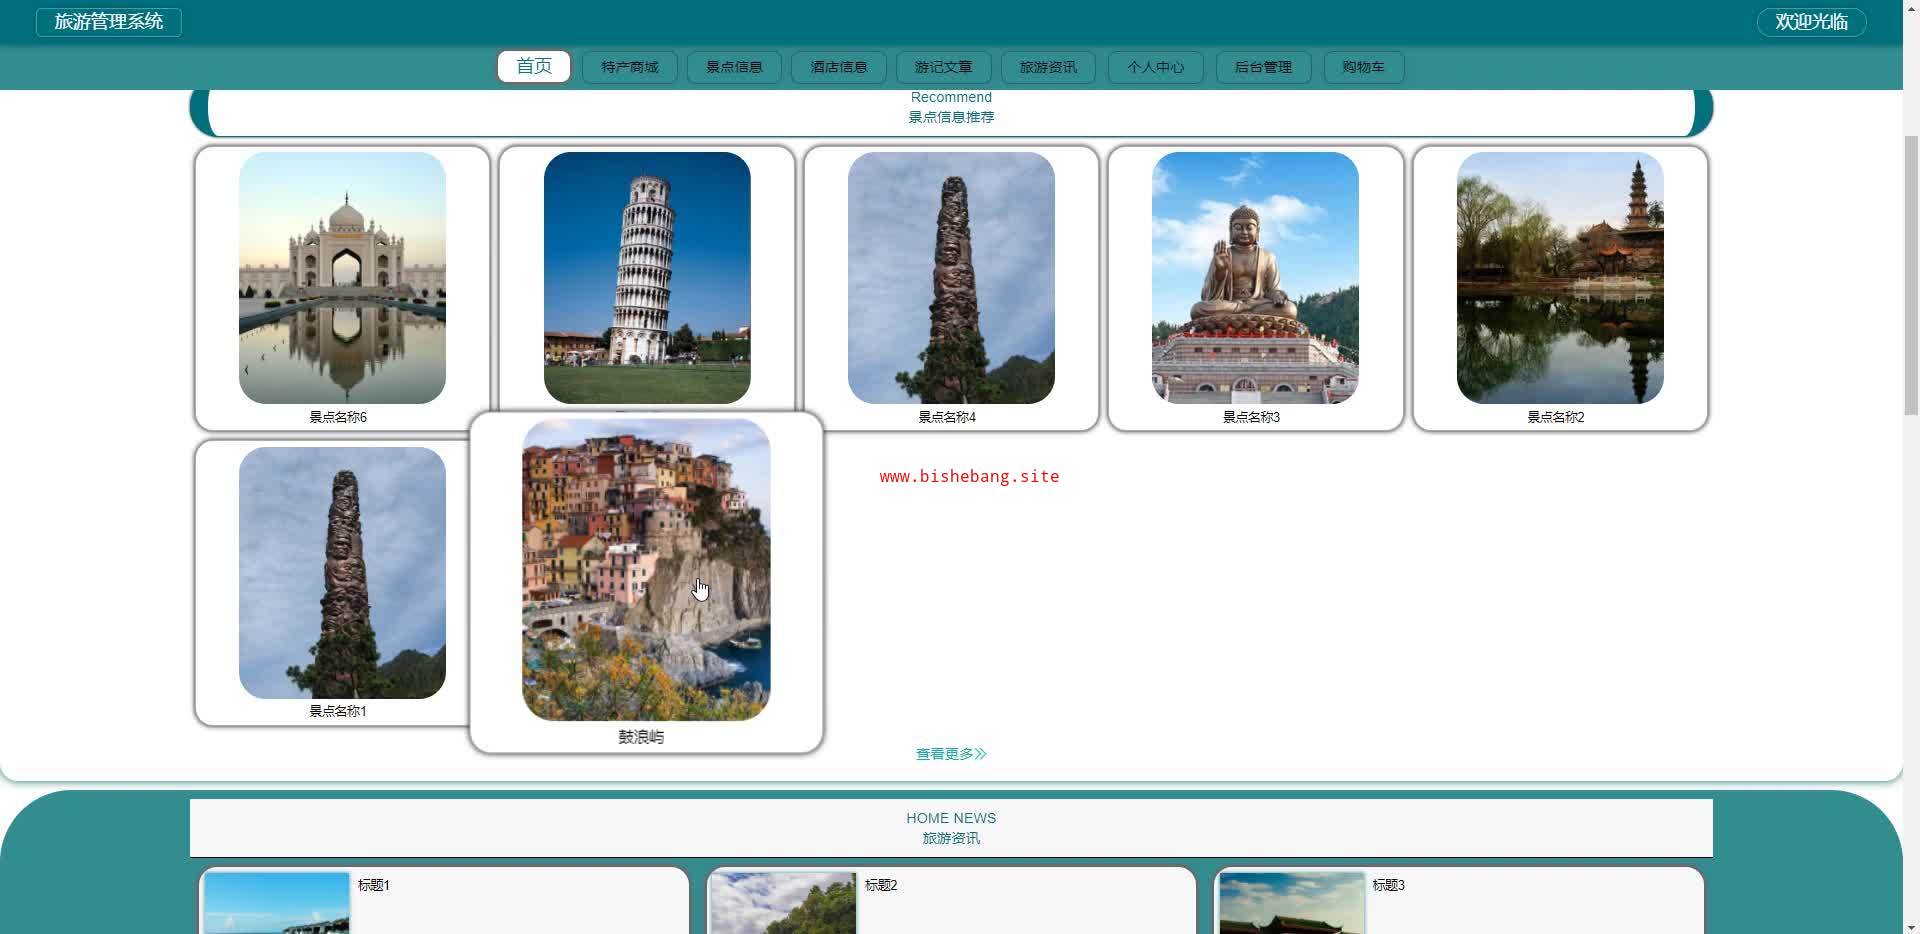Viewport: 1920px width, 934px height.
Task: Select 酒店信息 in the nav bar
Action: pos(839,67)
